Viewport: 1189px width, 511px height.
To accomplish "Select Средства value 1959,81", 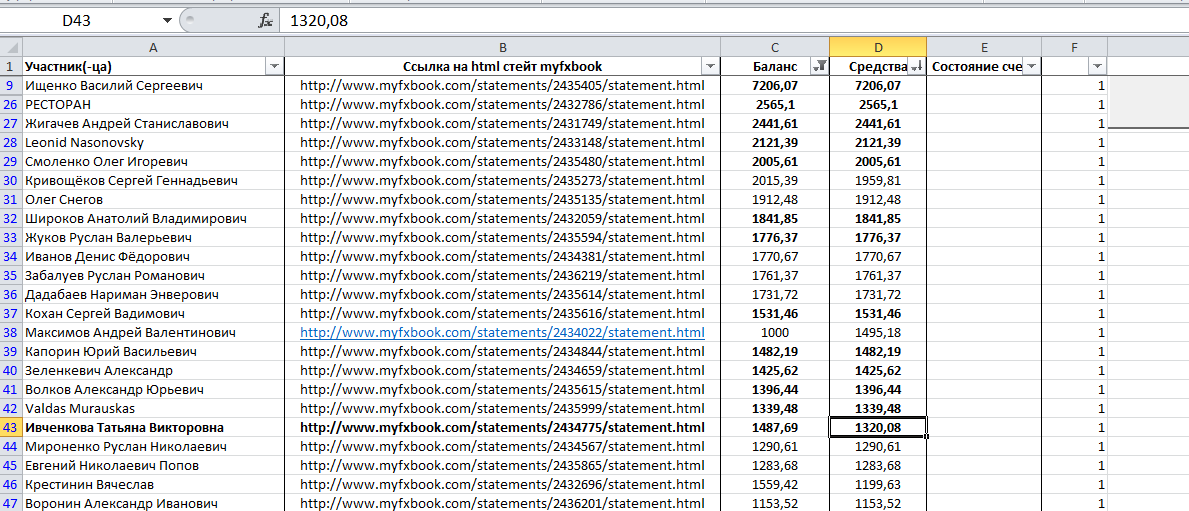I will point(877,180).
